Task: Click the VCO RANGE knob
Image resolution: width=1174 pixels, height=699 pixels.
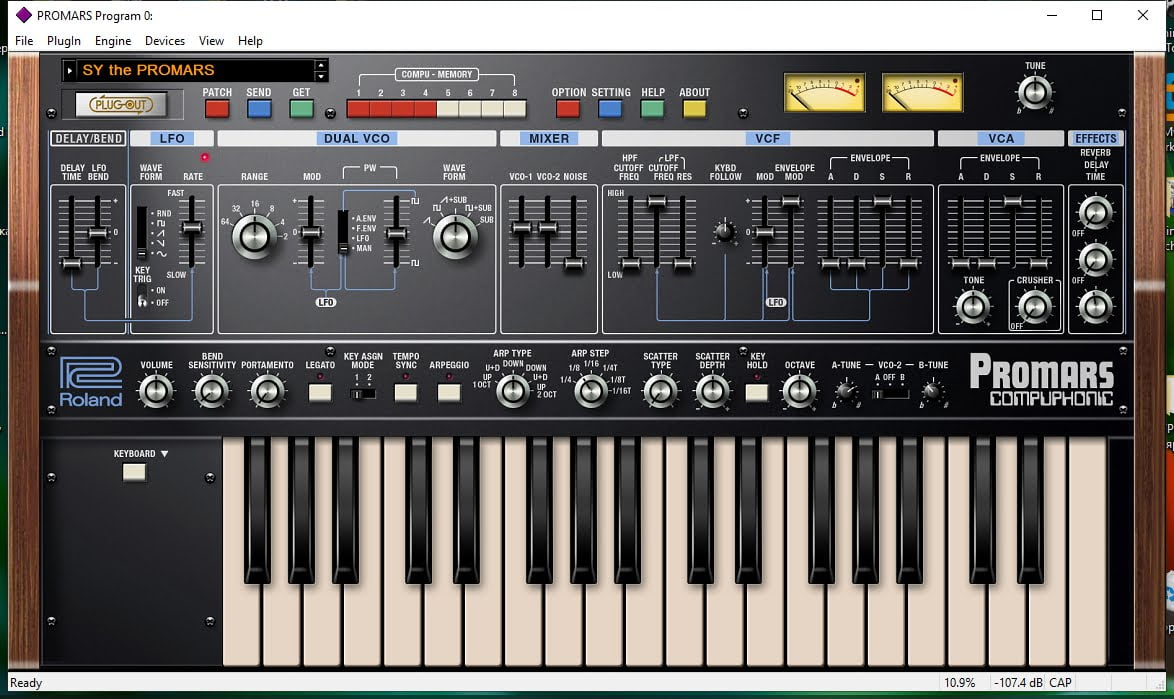Action: [254, 236]
